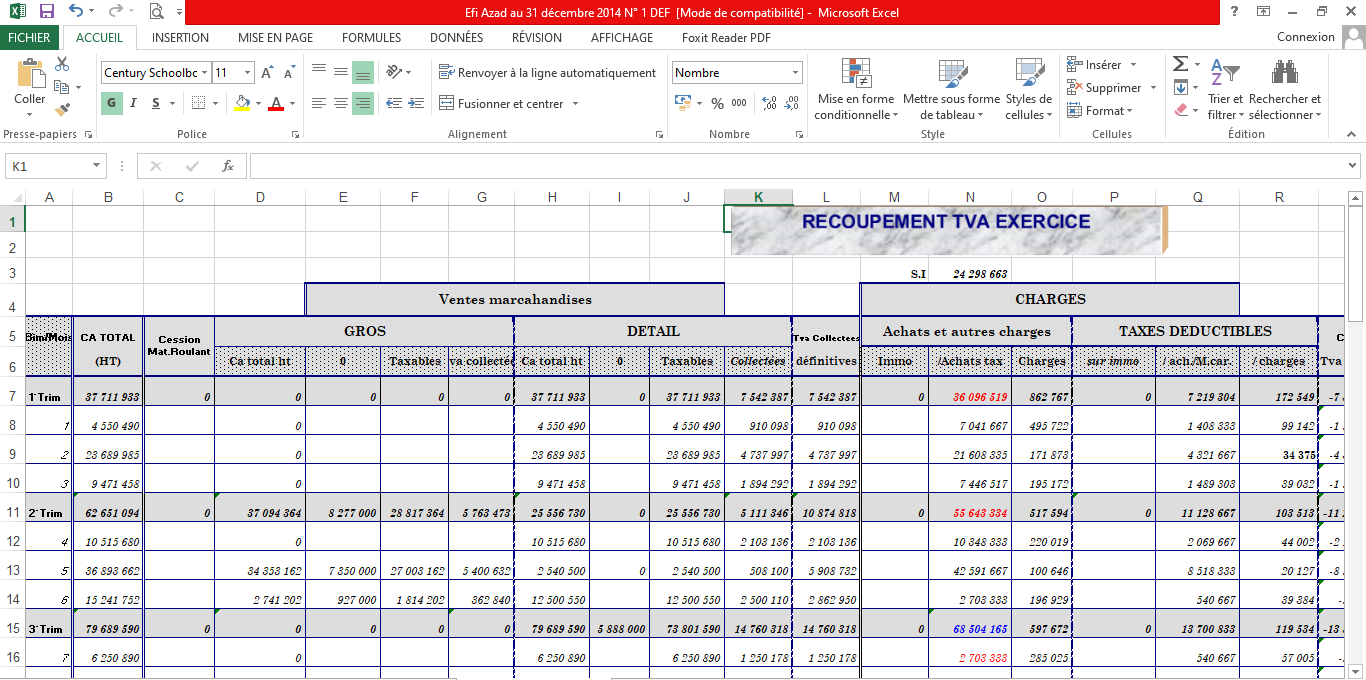Switch to the FORMULES tab
Screen dimensions: 1366x680
[371, 38]
